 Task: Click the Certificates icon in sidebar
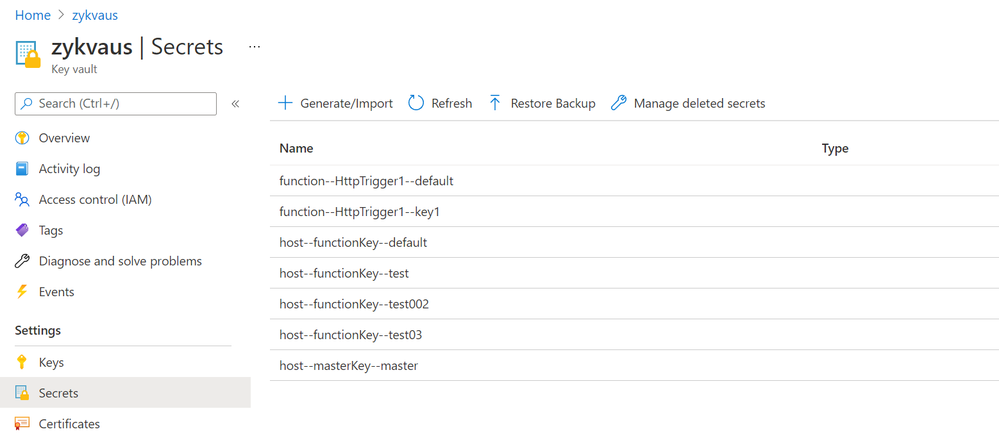tap(22, 424)
